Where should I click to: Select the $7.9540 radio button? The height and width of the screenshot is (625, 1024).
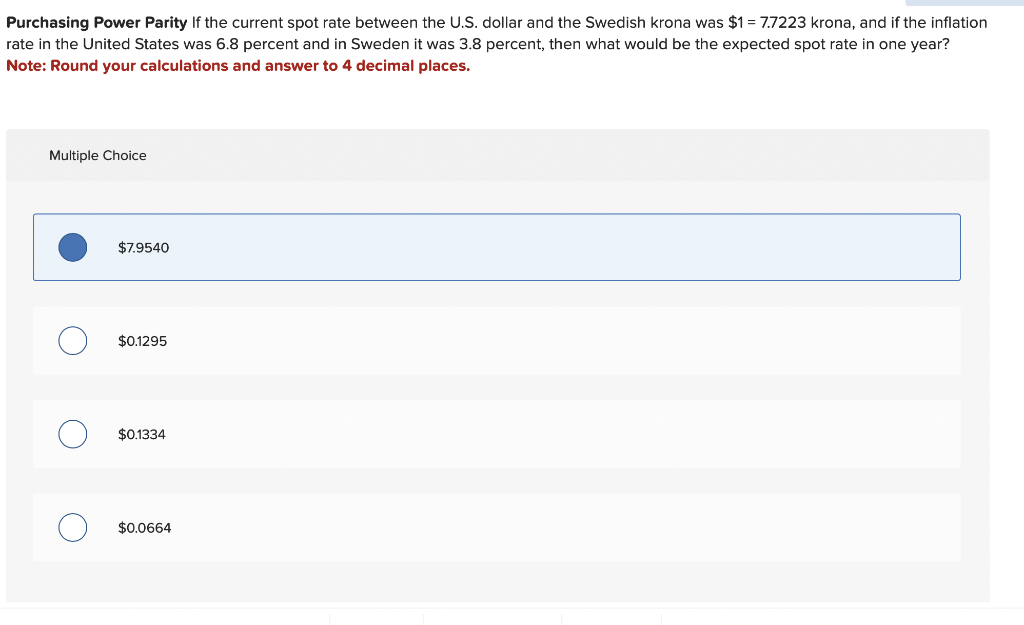pos(71,246)
